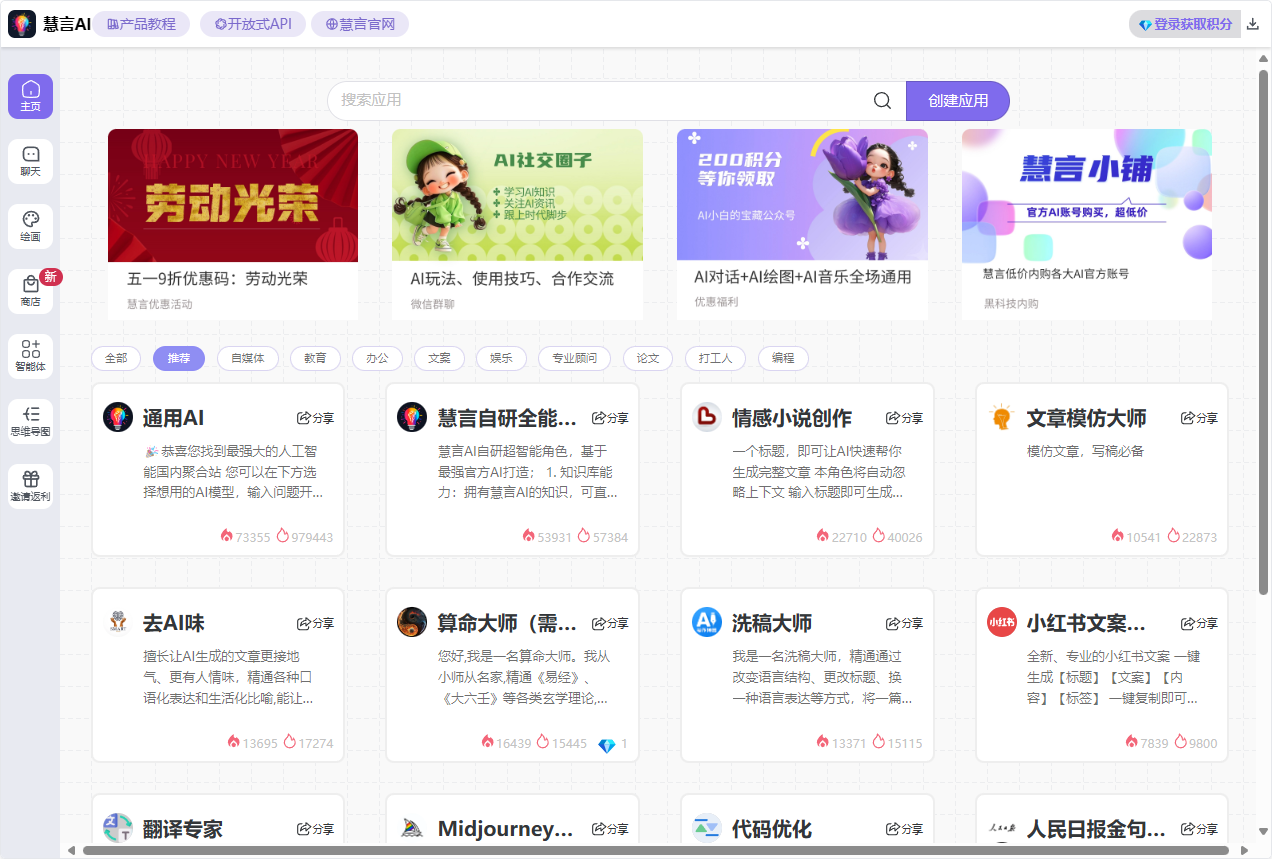The image size is (1272, 859).
Task: Switch to the 自媒体 category tab
Action: pyautogui.click(x=247, y=358)
